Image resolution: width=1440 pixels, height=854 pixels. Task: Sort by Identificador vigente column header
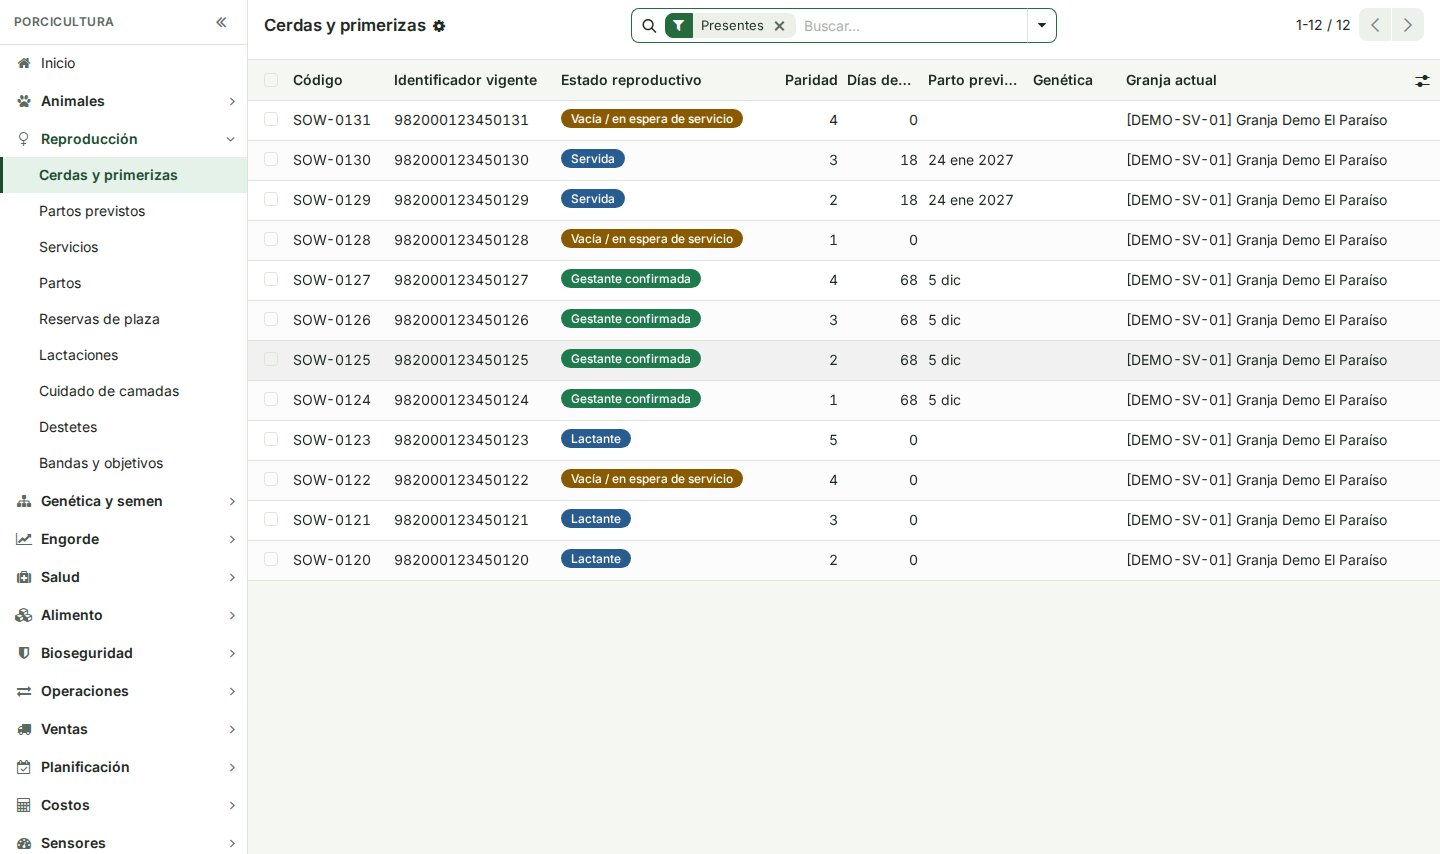pos(465,80)
